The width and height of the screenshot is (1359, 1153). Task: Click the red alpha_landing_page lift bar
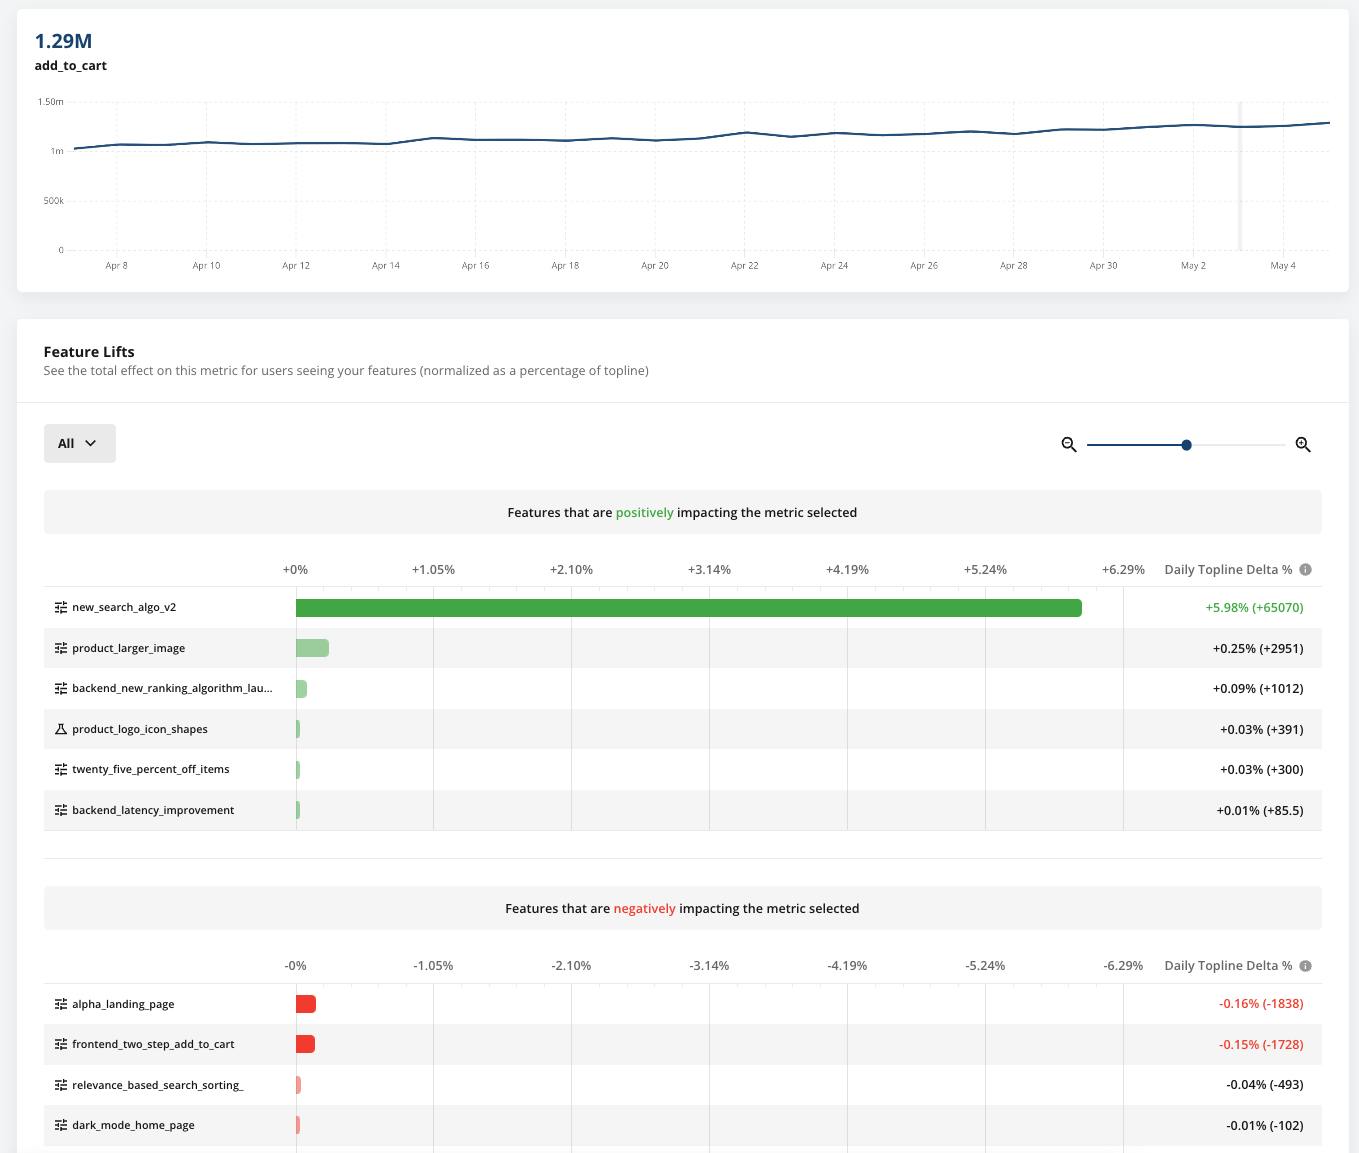pyautogui.click(x=306, y=1004)
